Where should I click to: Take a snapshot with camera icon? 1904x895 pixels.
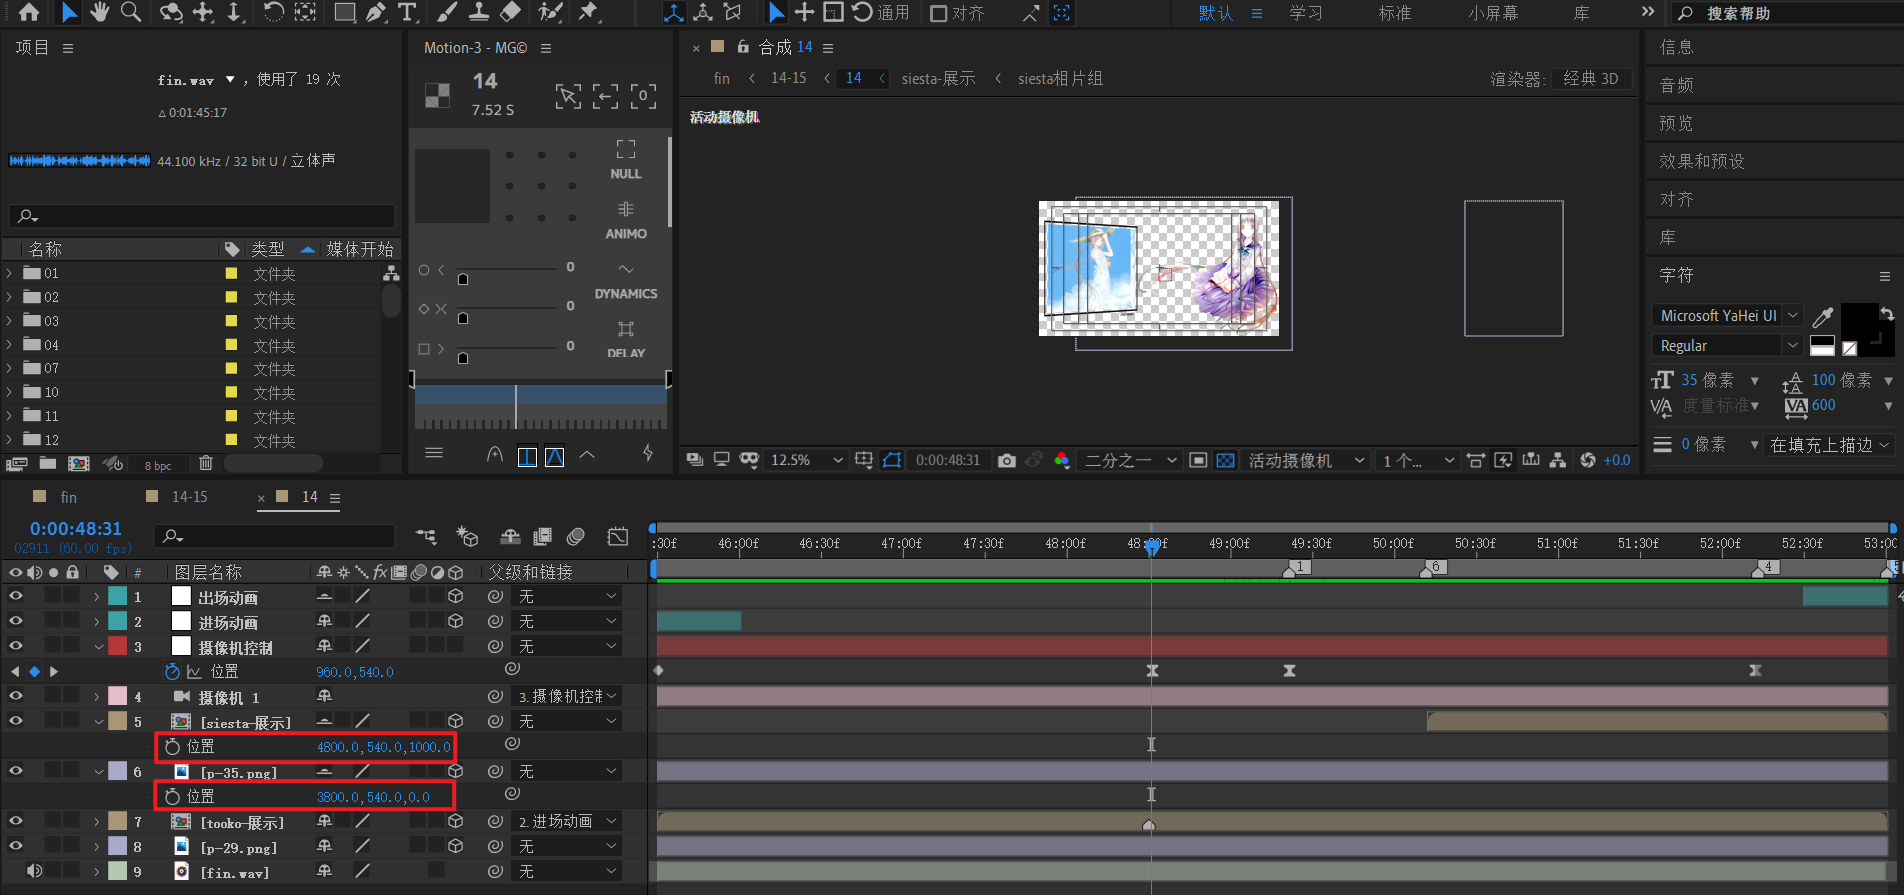pyautogui.click(x=1007, y=460)
